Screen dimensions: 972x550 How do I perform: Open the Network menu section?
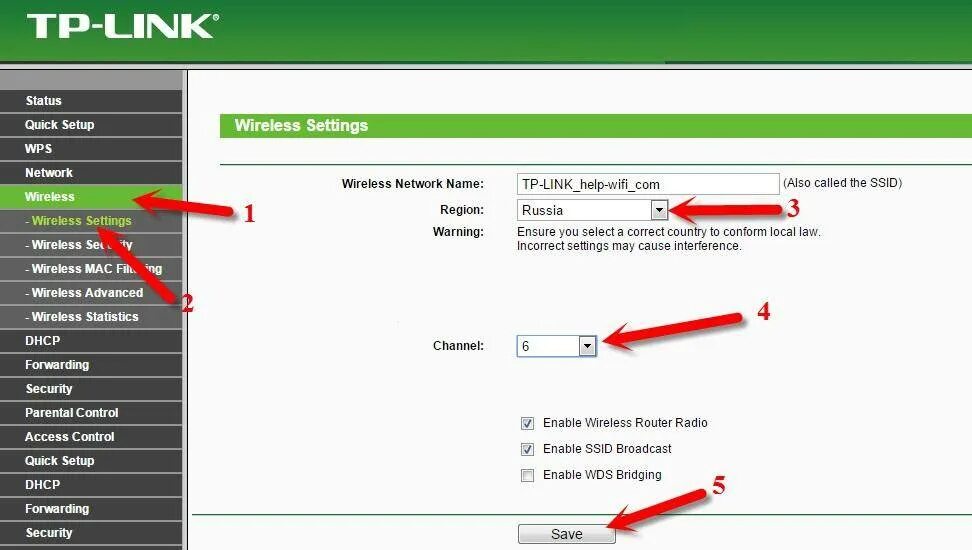pyautogui.click(x=91, y=172)
